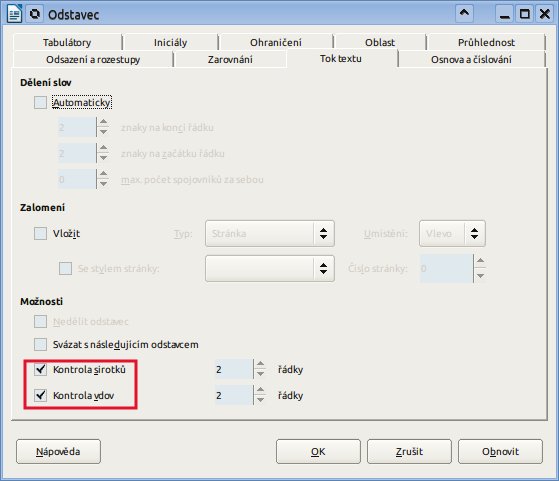
Task: Cancel with the Zrušit button
Action: click(x=409, y=451)
